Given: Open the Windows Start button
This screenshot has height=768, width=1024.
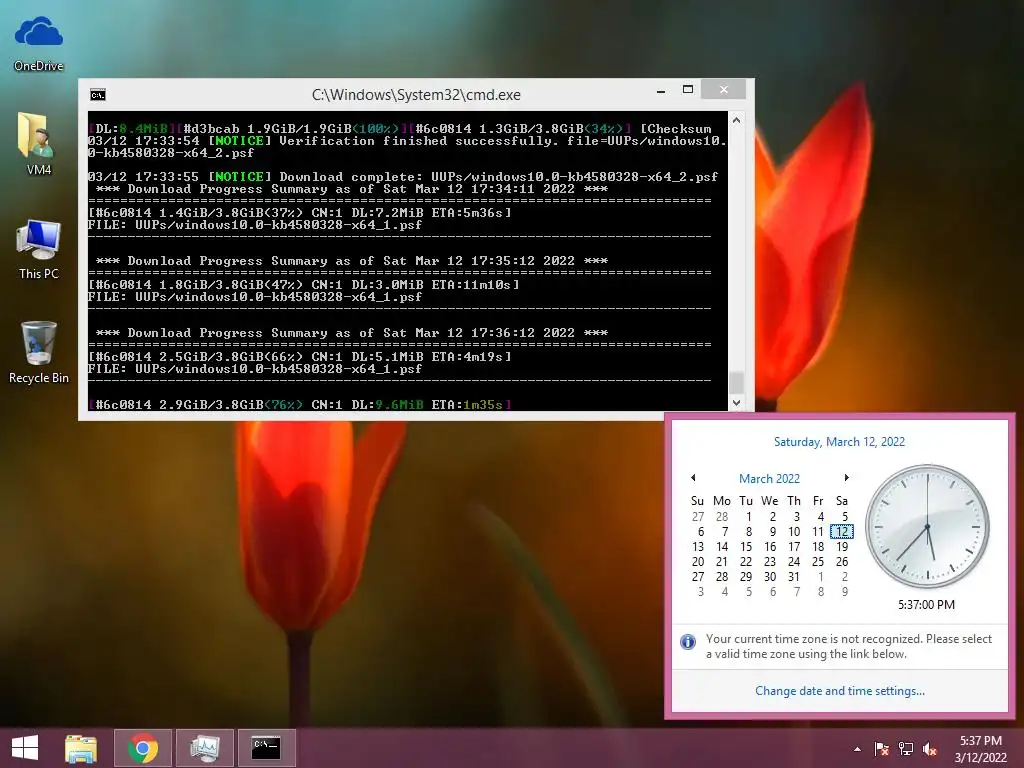Looking at the screenshot, I should pos(25,748).
